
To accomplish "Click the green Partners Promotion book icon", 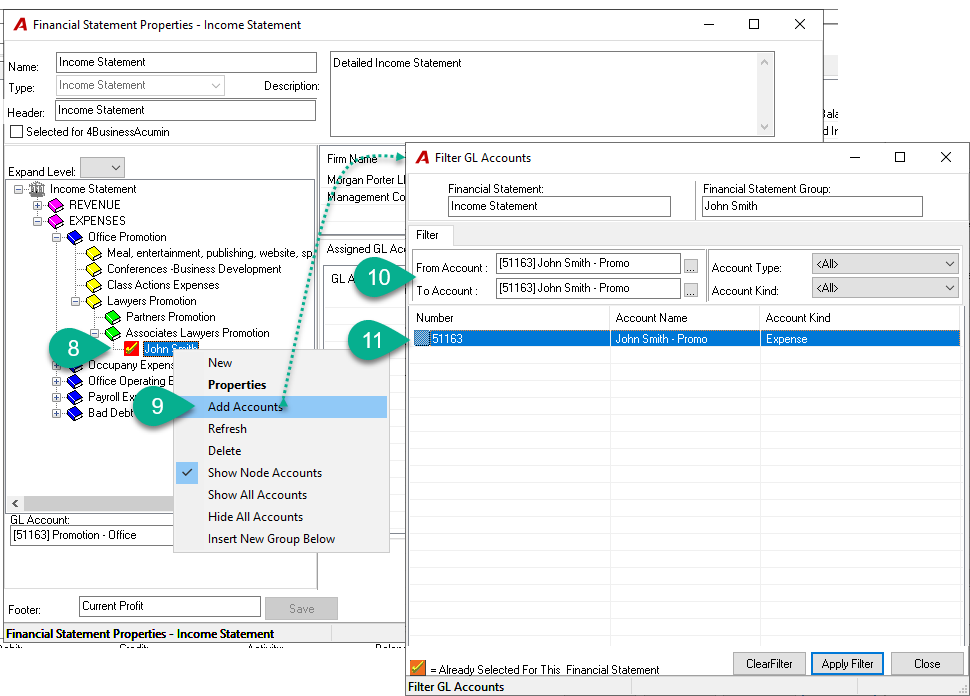I will (x=113, y=317).
